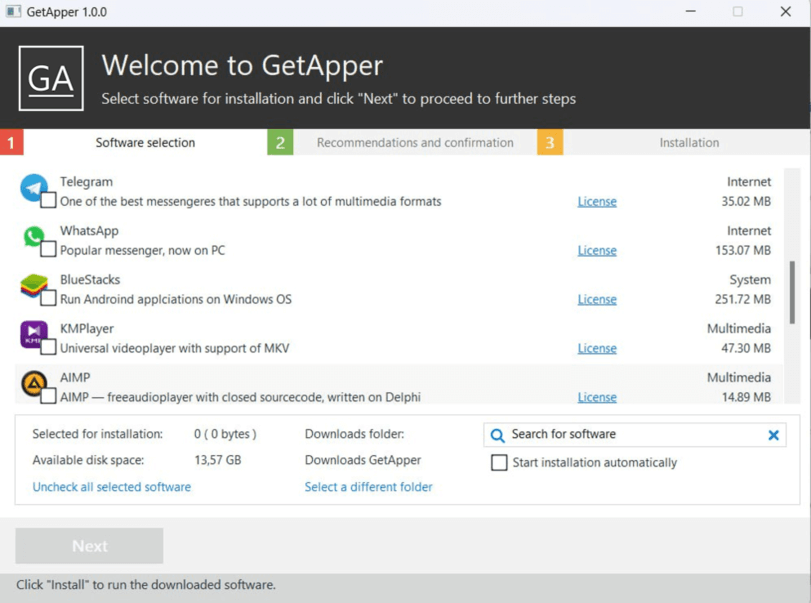The width and height of the screenshot is (811, 603).
Task: Click WhatsApp's 153.07 MB size
Action: point(743,250)
